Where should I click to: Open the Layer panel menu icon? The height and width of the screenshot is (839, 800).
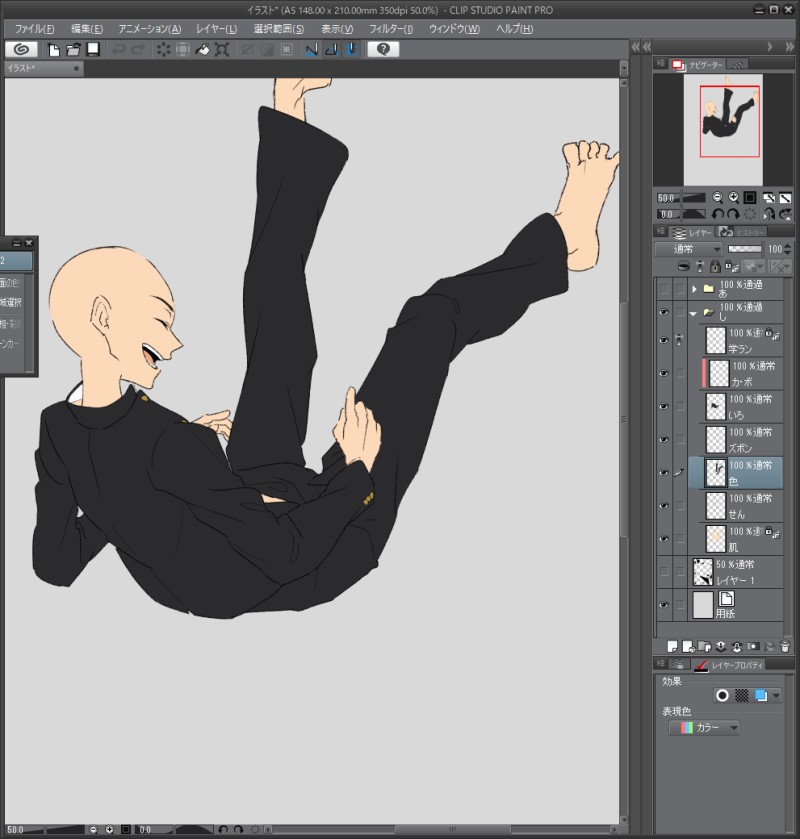(660, 232)
